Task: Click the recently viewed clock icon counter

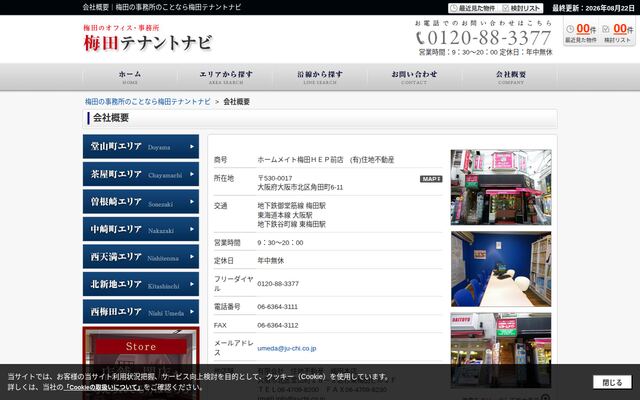Action: click(x=581, y=33)
